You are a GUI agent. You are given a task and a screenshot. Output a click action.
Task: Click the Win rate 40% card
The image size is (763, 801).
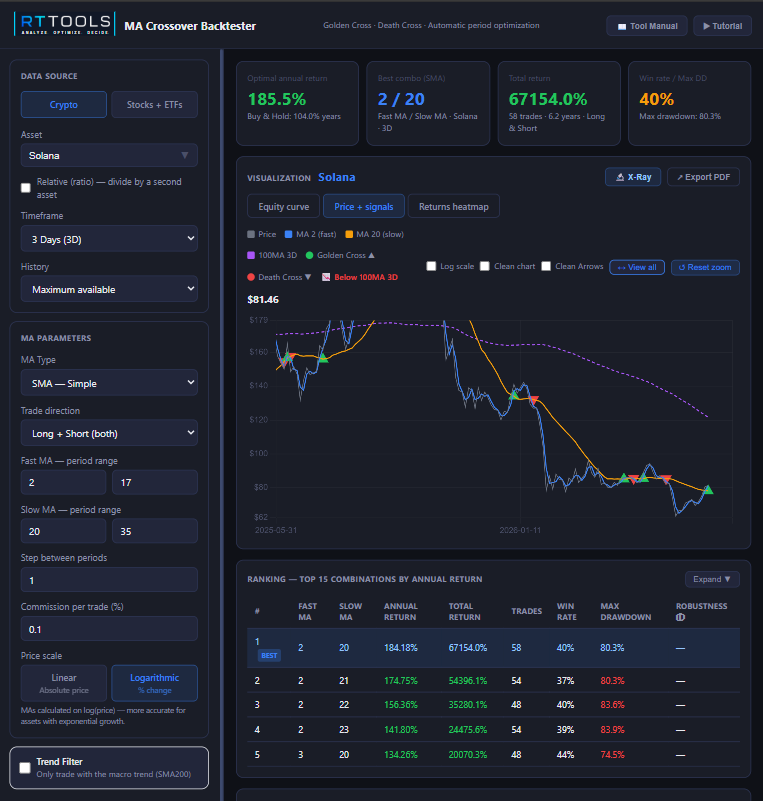pyautogui.click(x=689, y=104)
